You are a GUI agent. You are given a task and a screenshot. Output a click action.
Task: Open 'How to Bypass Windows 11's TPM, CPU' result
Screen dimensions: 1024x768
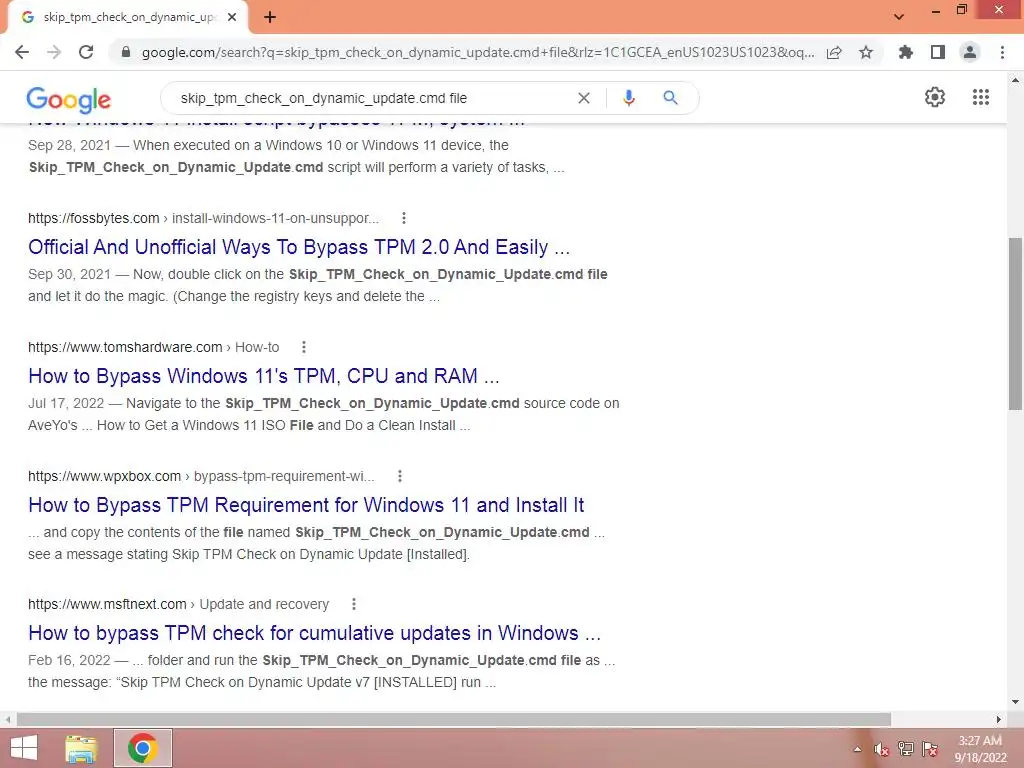[x=264, y=376]
